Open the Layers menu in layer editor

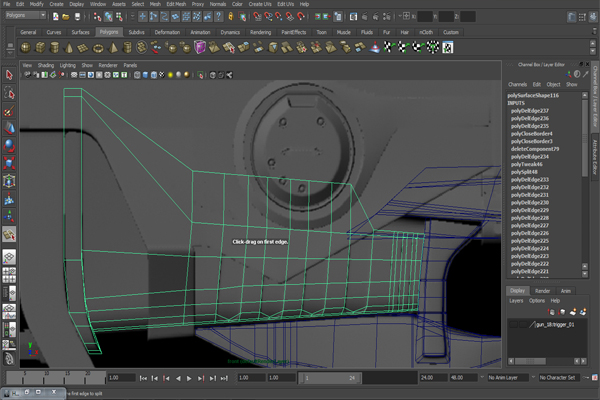pos(516,301)
